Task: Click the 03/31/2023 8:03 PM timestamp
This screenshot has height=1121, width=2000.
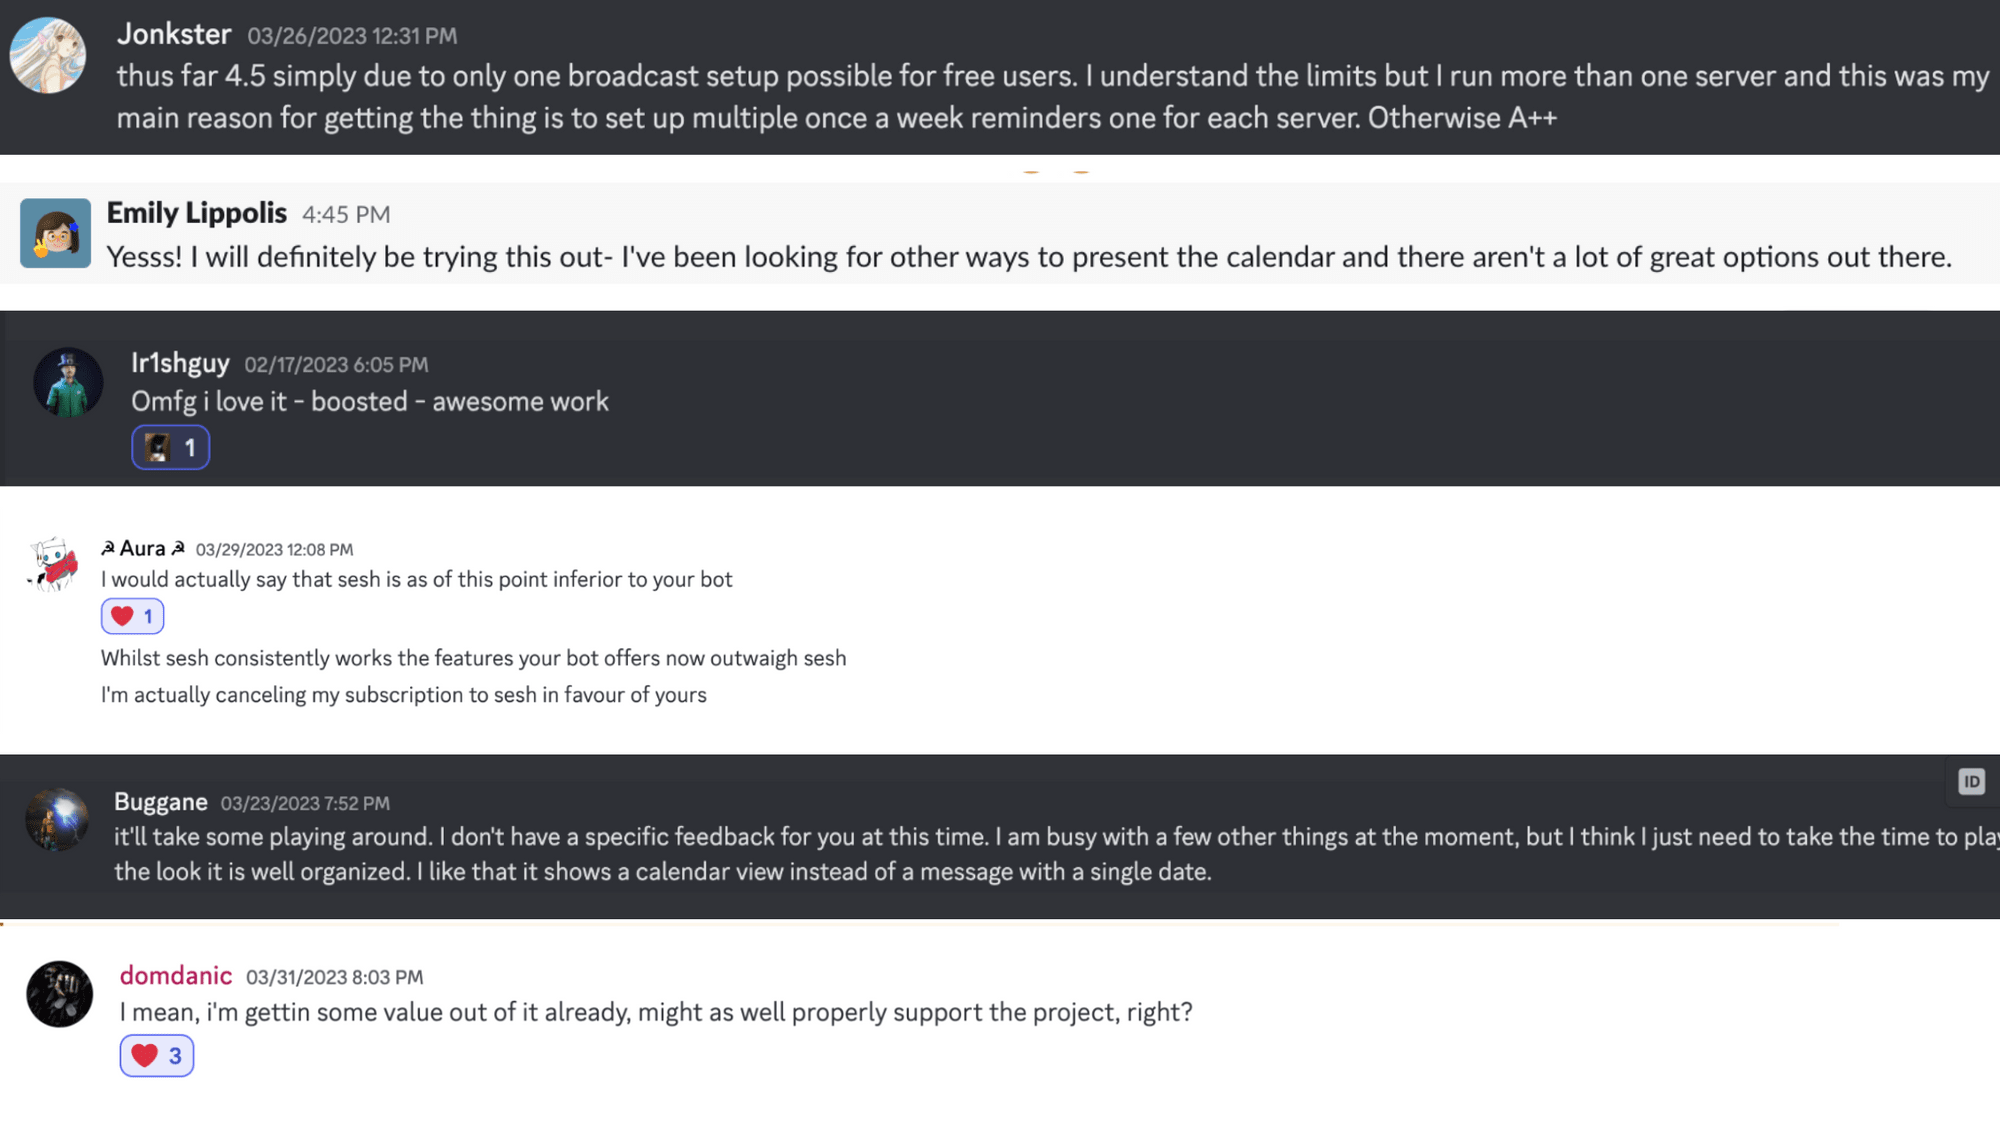Action: [335, 977]
